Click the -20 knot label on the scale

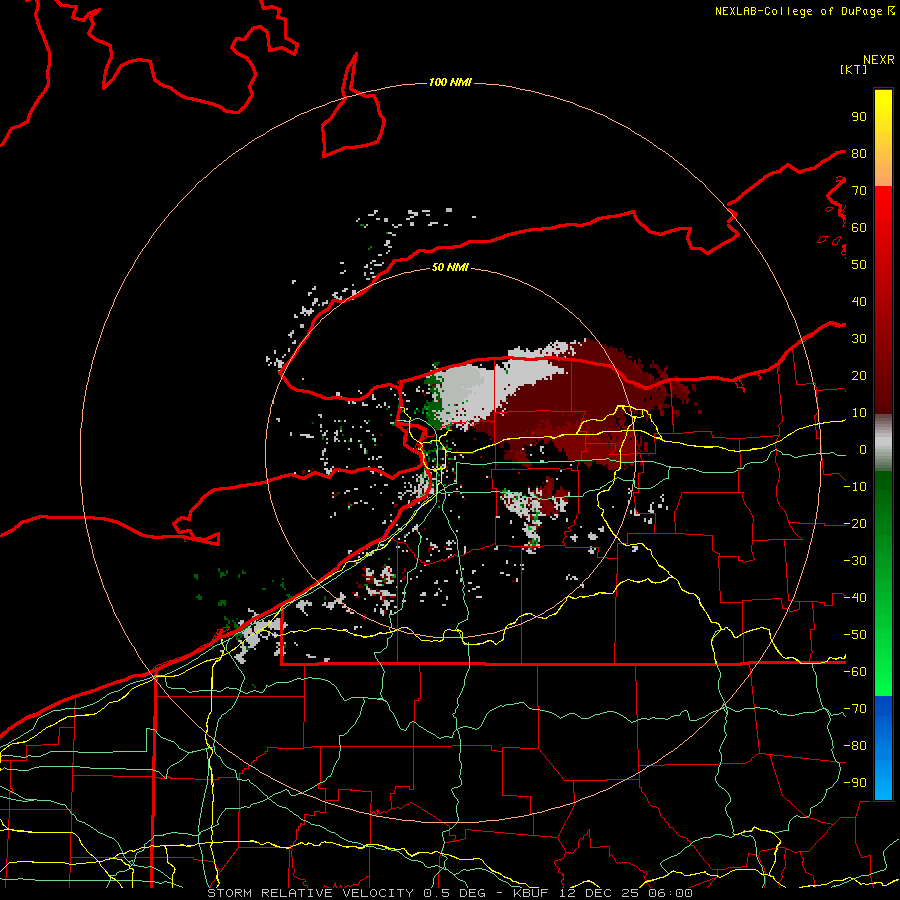pyautogui.click(x=855, y=523)
